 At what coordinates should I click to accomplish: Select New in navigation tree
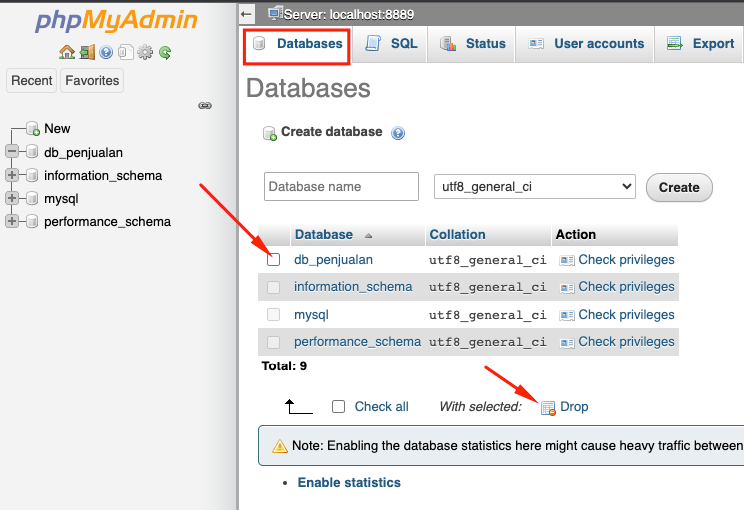[x=57, y=129]
